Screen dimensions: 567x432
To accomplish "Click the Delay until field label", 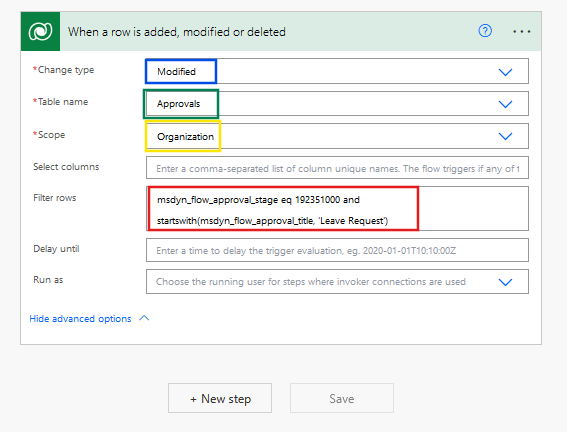I will 56,249.
